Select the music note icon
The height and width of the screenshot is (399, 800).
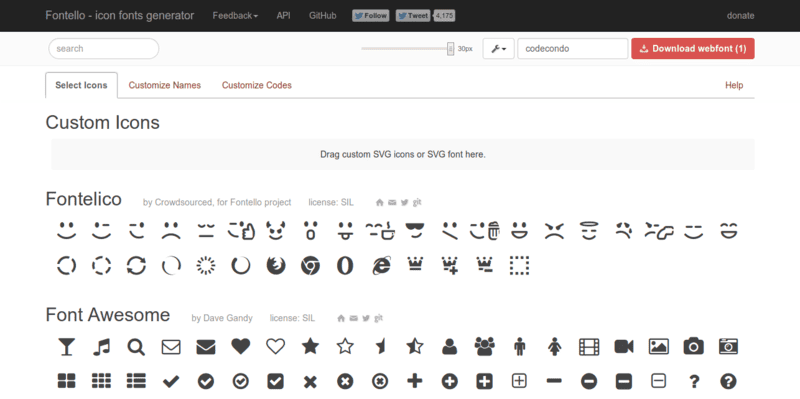click(x=102, y=347)
